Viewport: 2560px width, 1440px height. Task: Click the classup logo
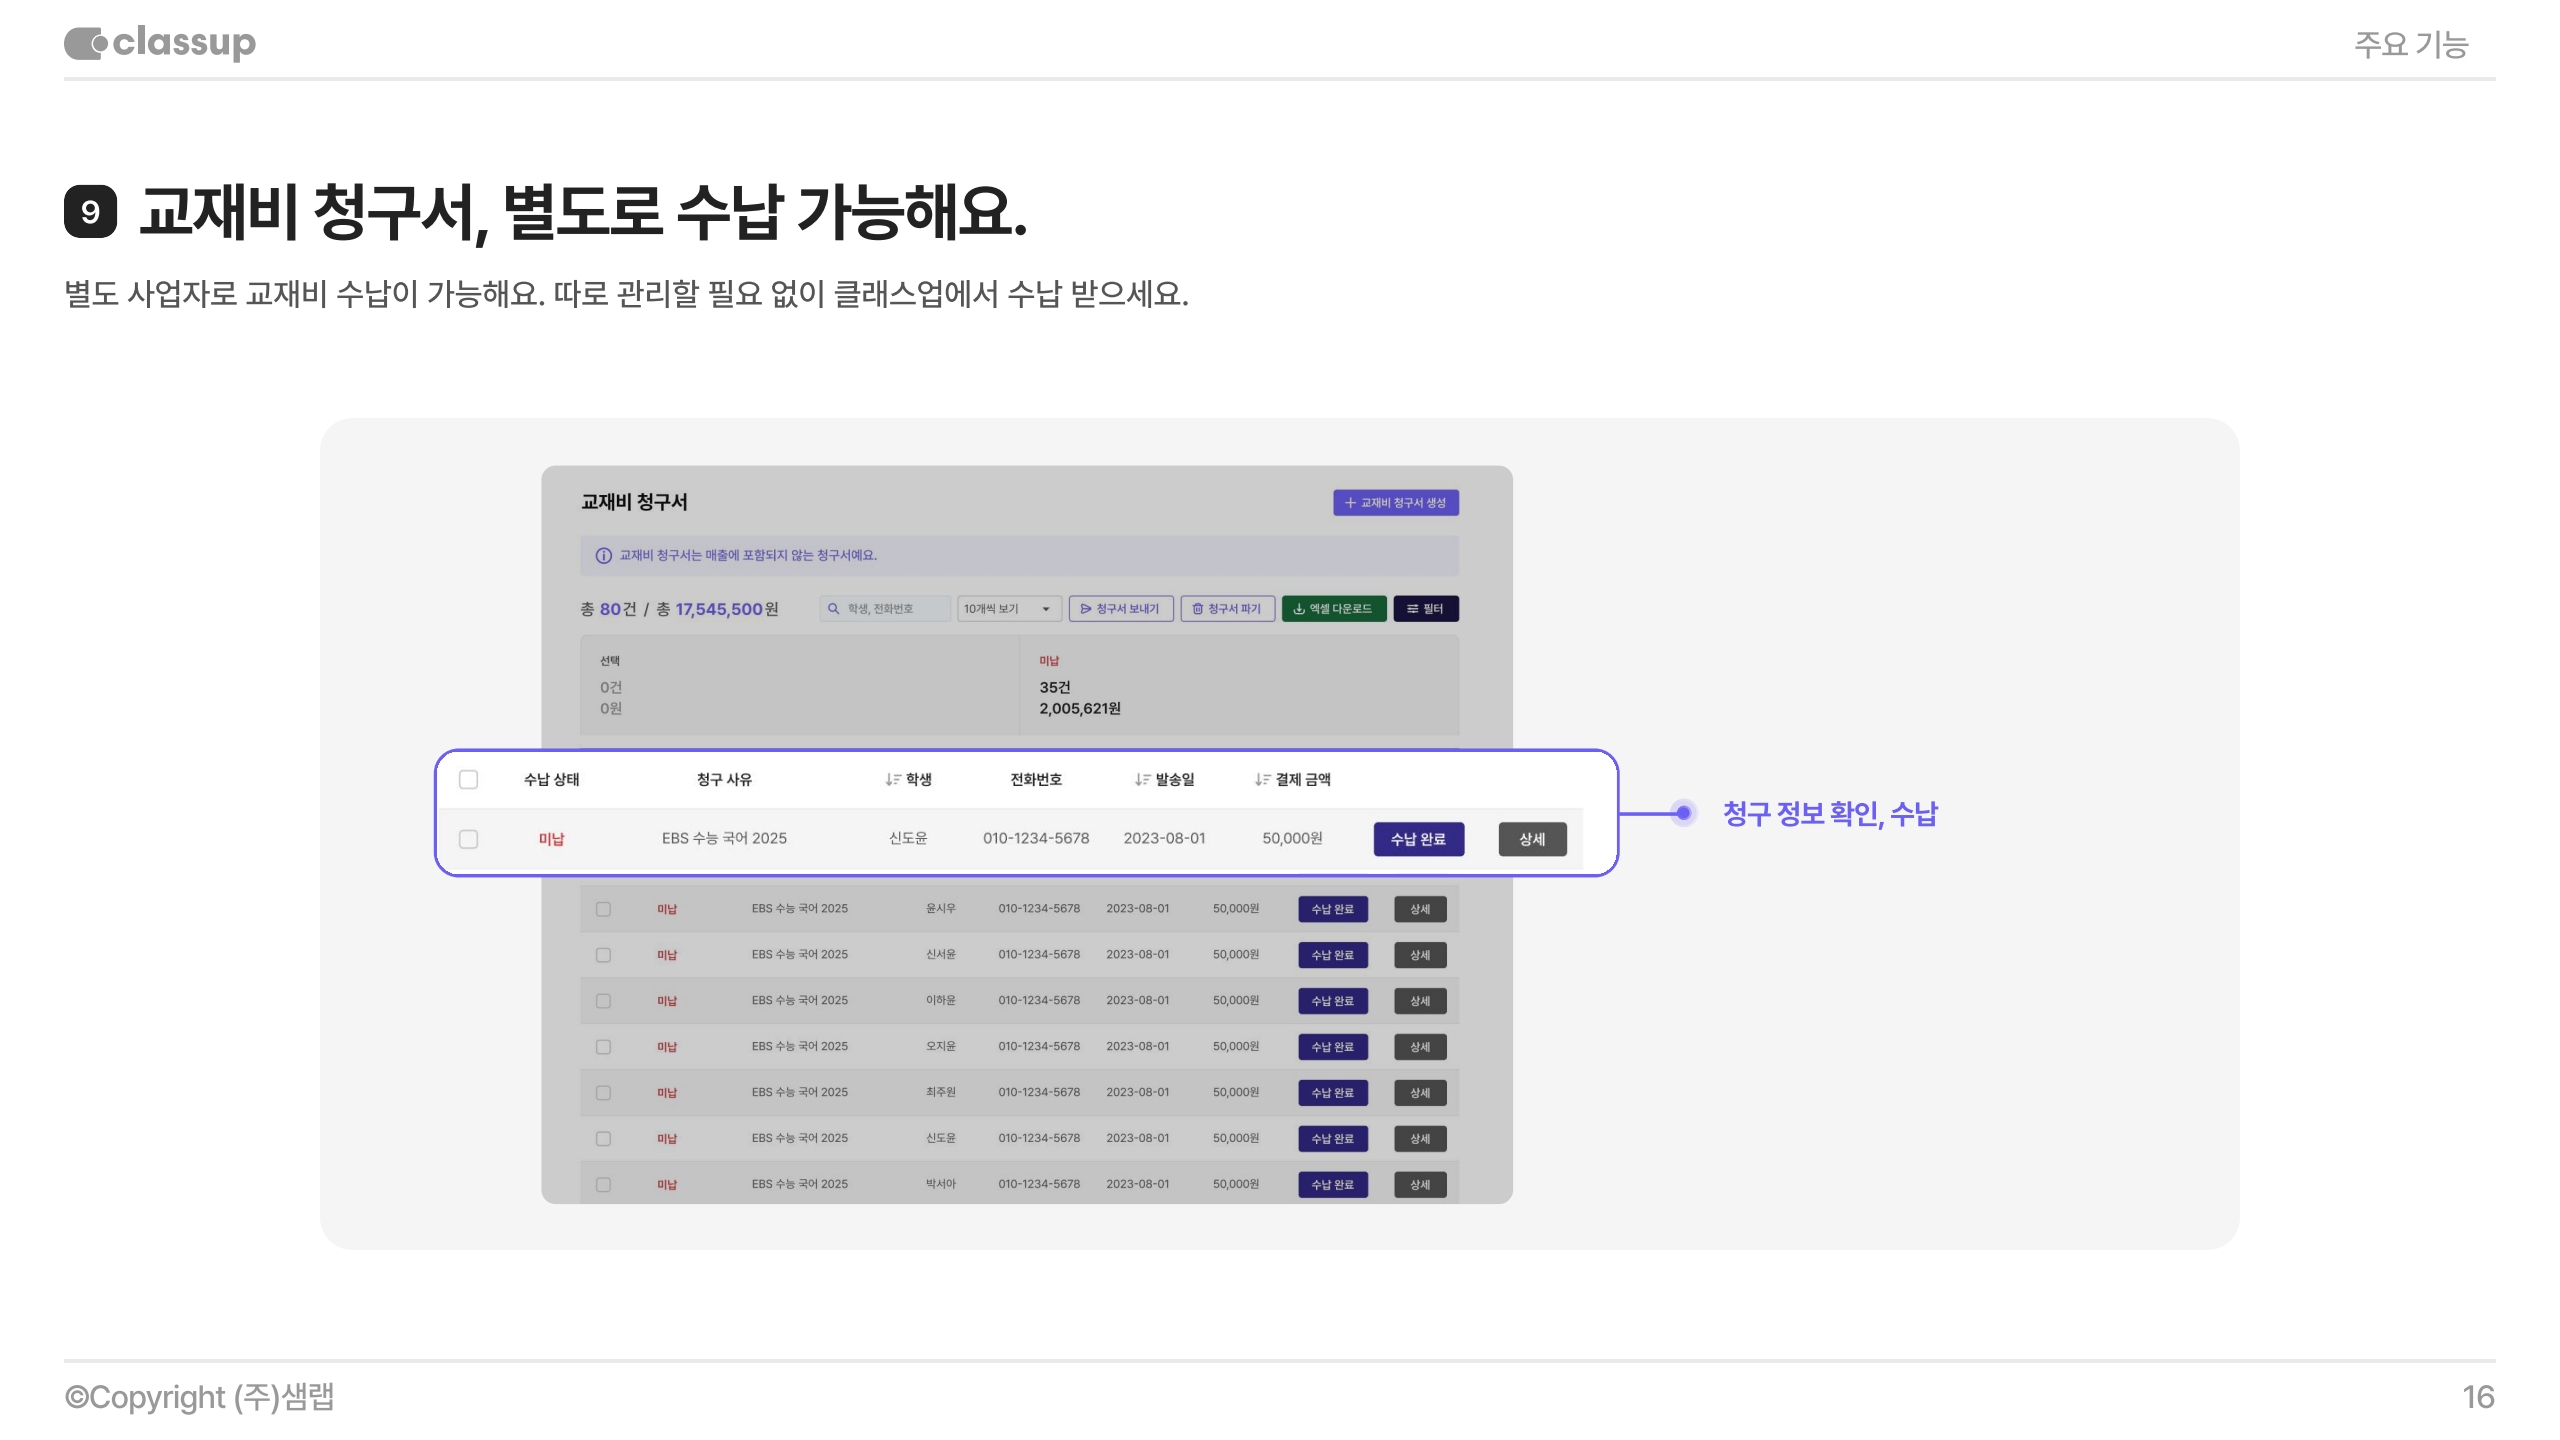[x=160, y=43]
